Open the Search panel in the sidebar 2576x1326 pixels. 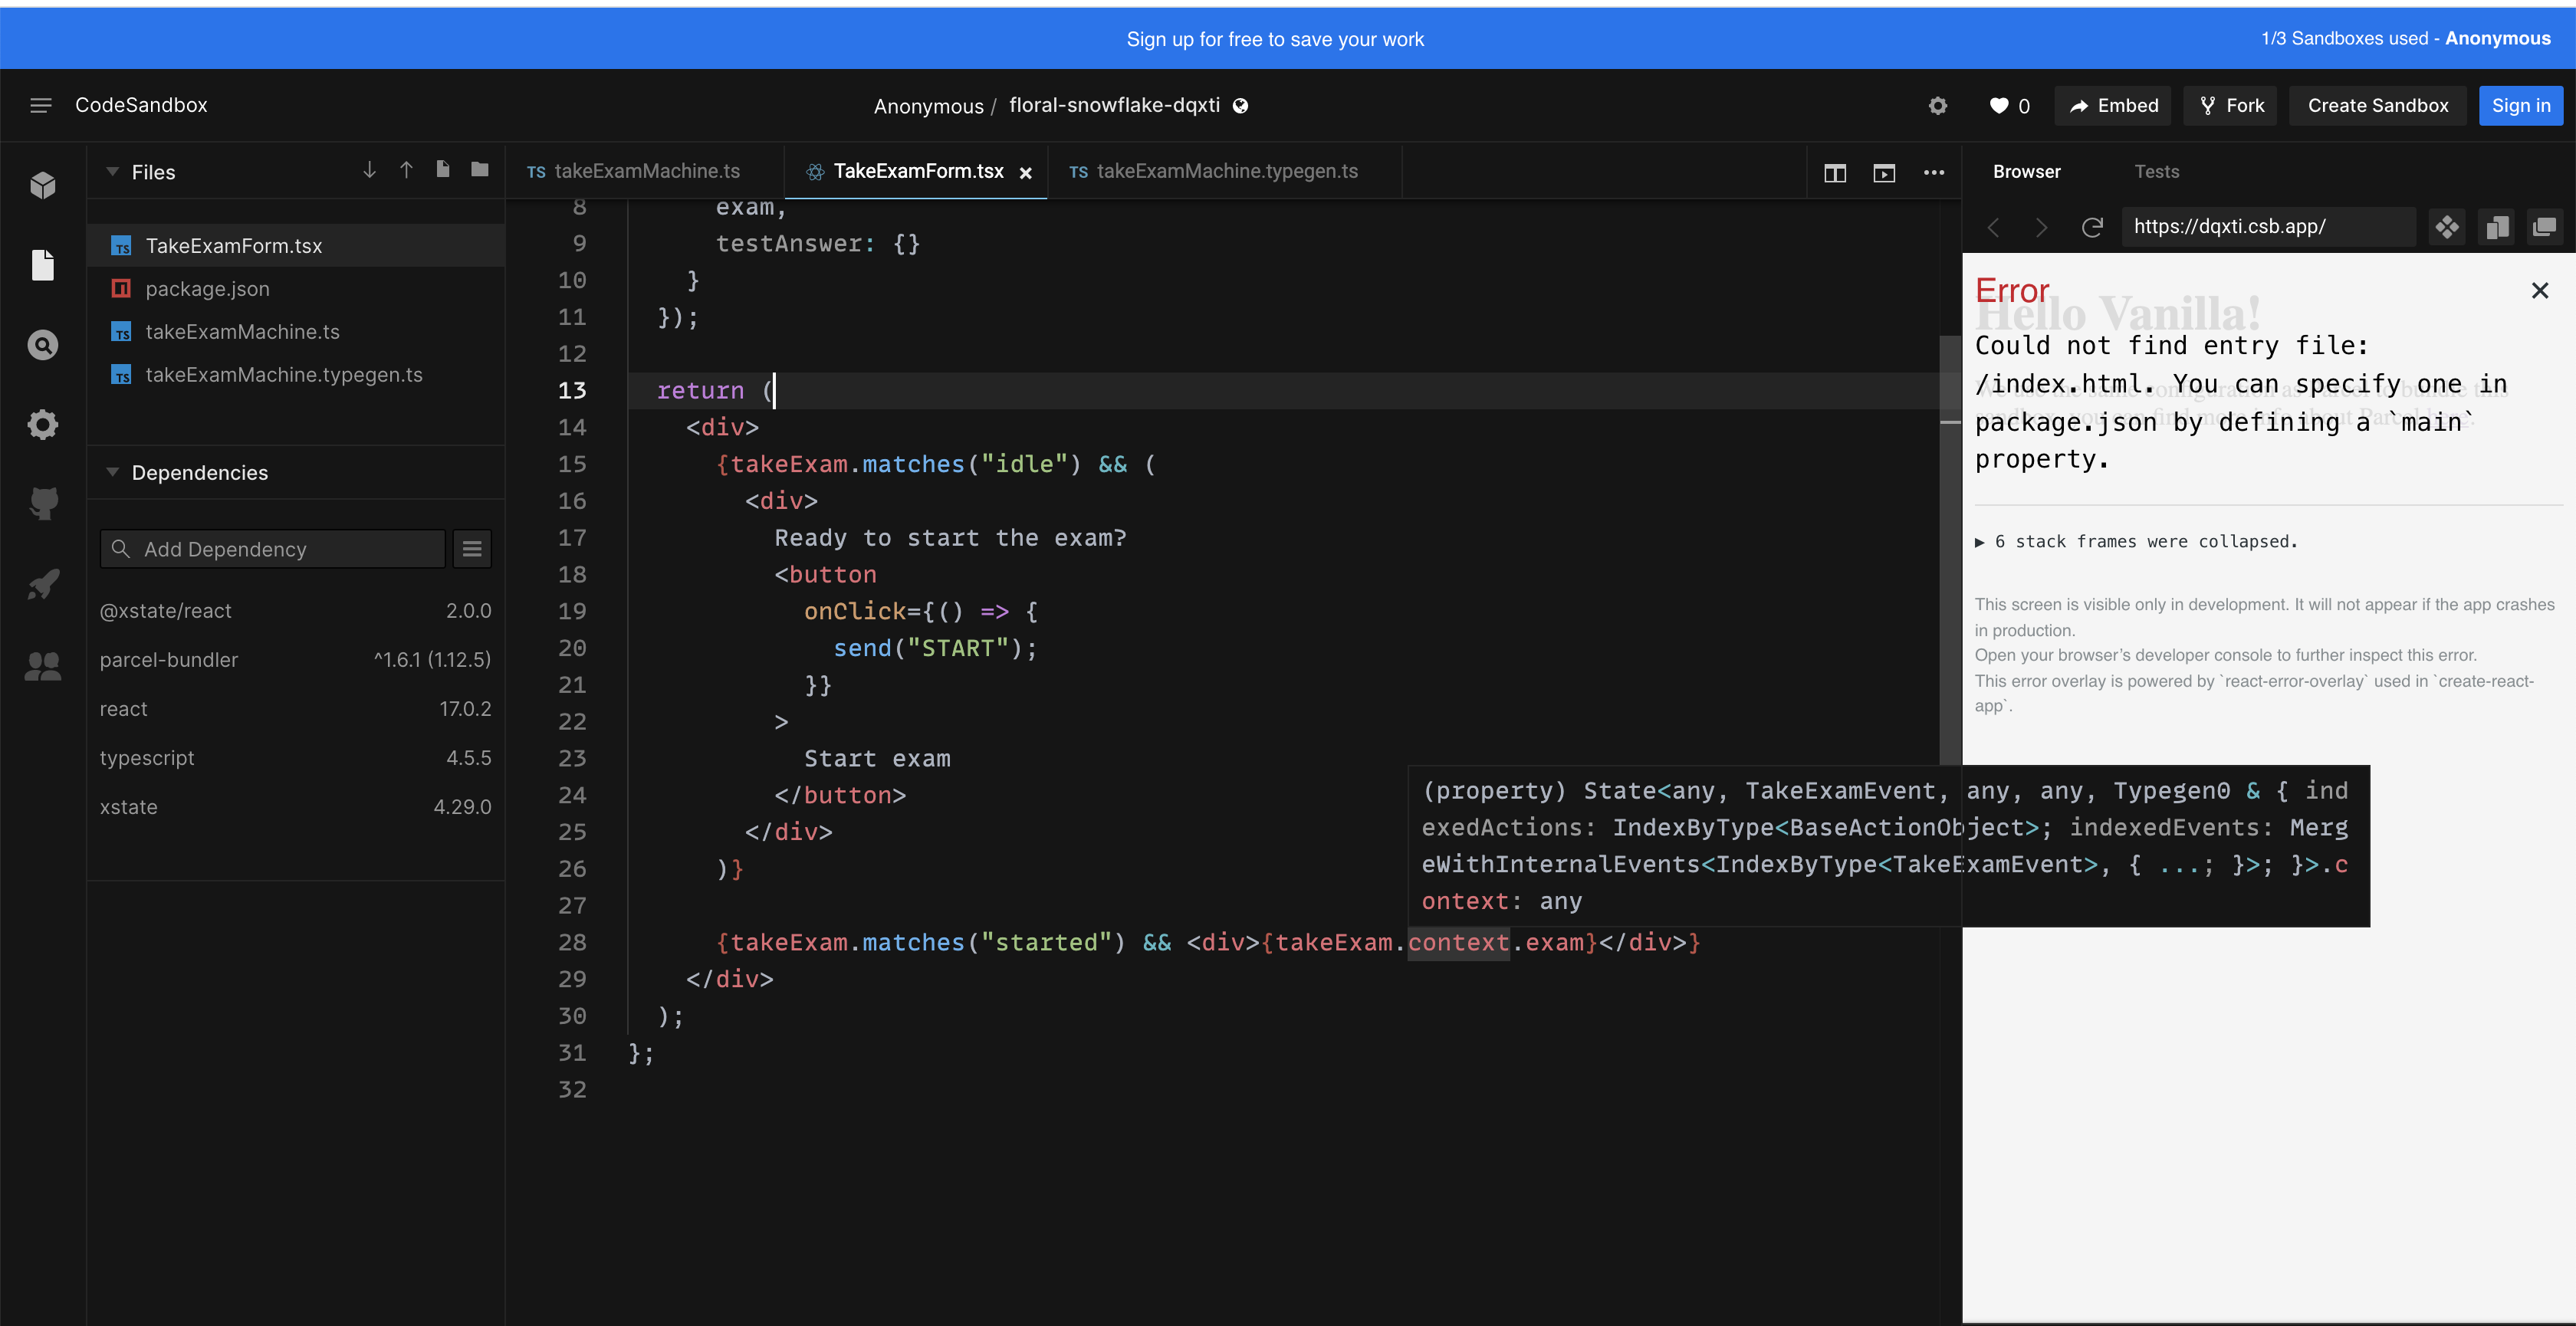(x=43, y=344)
